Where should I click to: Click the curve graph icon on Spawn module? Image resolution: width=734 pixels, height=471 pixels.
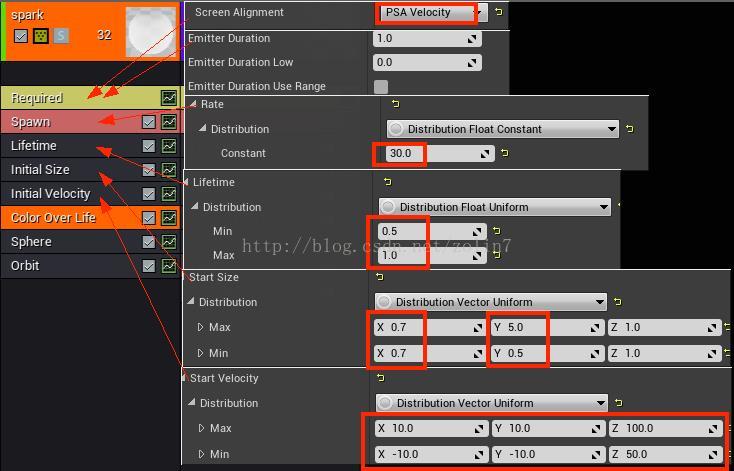click(169, 122)
